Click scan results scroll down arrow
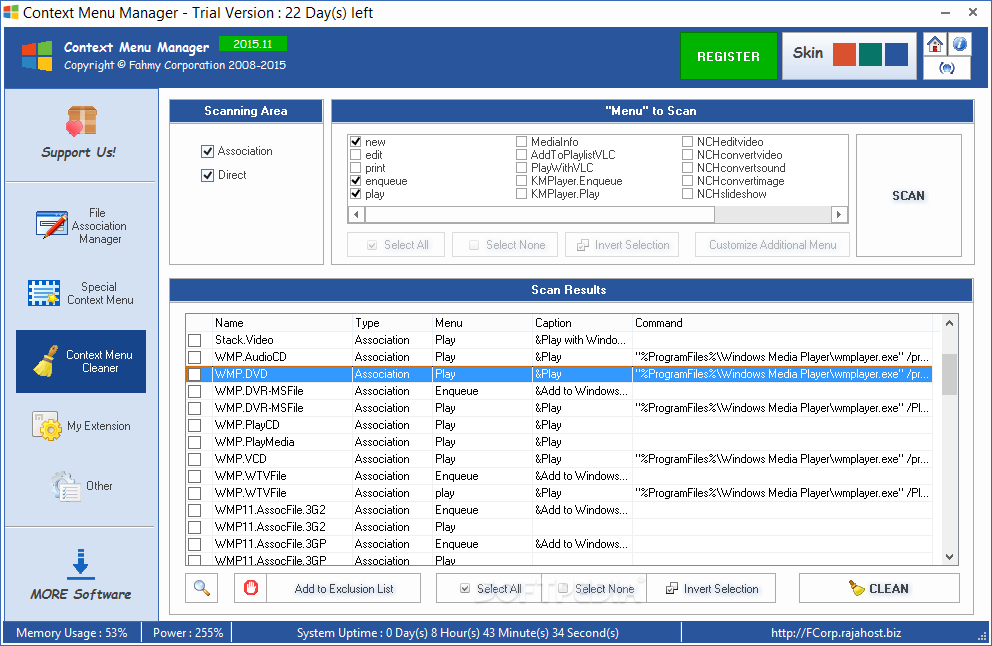This screenshot has height=646, width=992. pyautogui.click(x=949, y=557)
